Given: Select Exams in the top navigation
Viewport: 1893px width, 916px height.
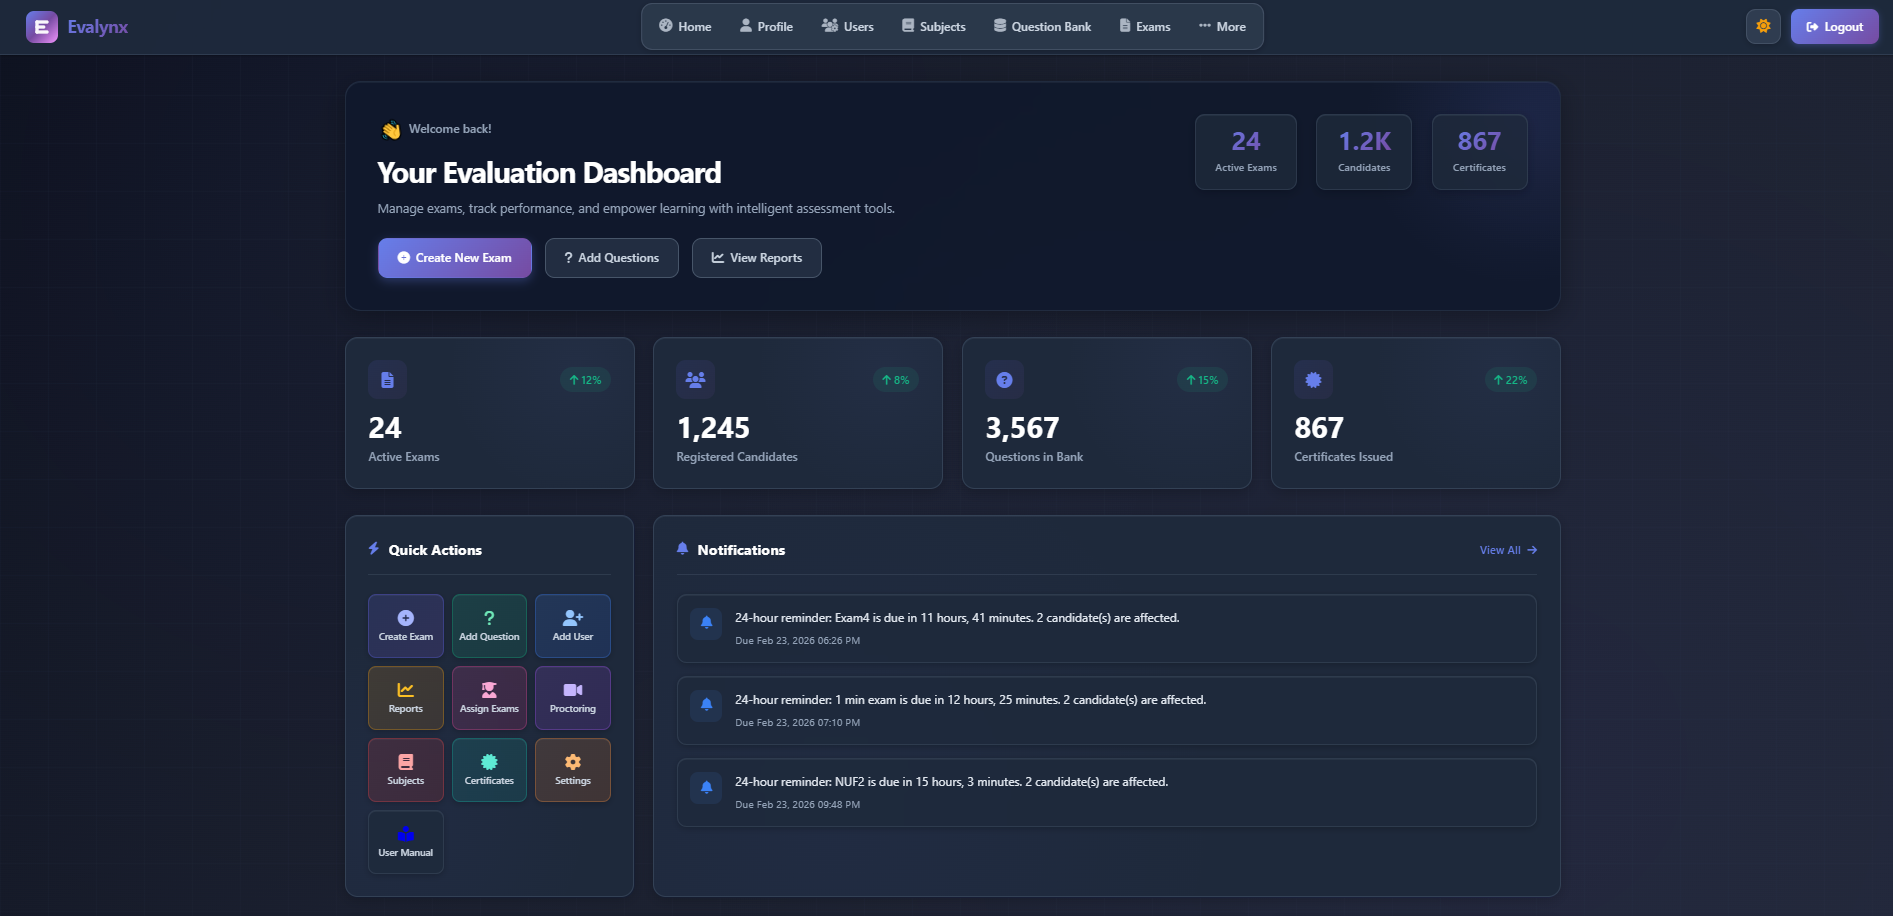Looking at the screenshot, I should [x=1145, y=27].
